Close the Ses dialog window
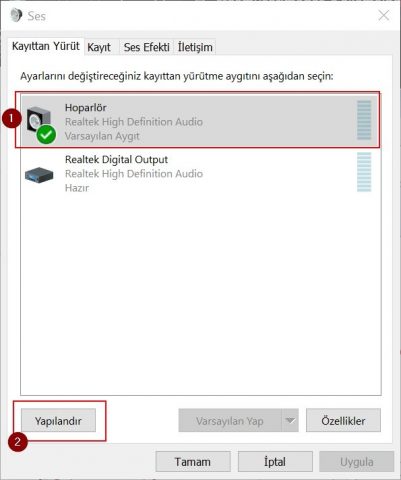Screen dimensions: 401x480 [384, 15]
